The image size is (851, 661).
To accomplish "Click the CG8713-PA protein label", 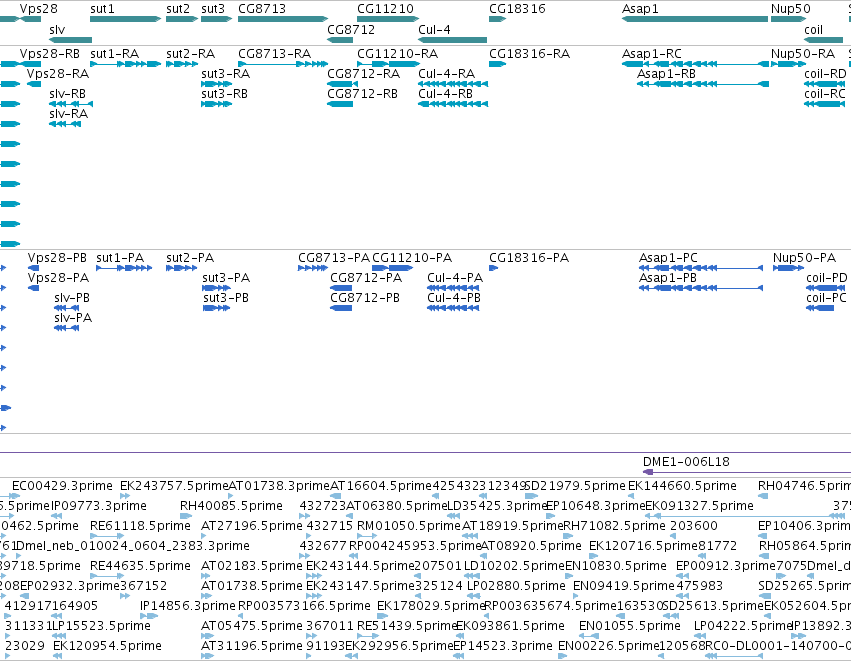I will coord(334,258).
